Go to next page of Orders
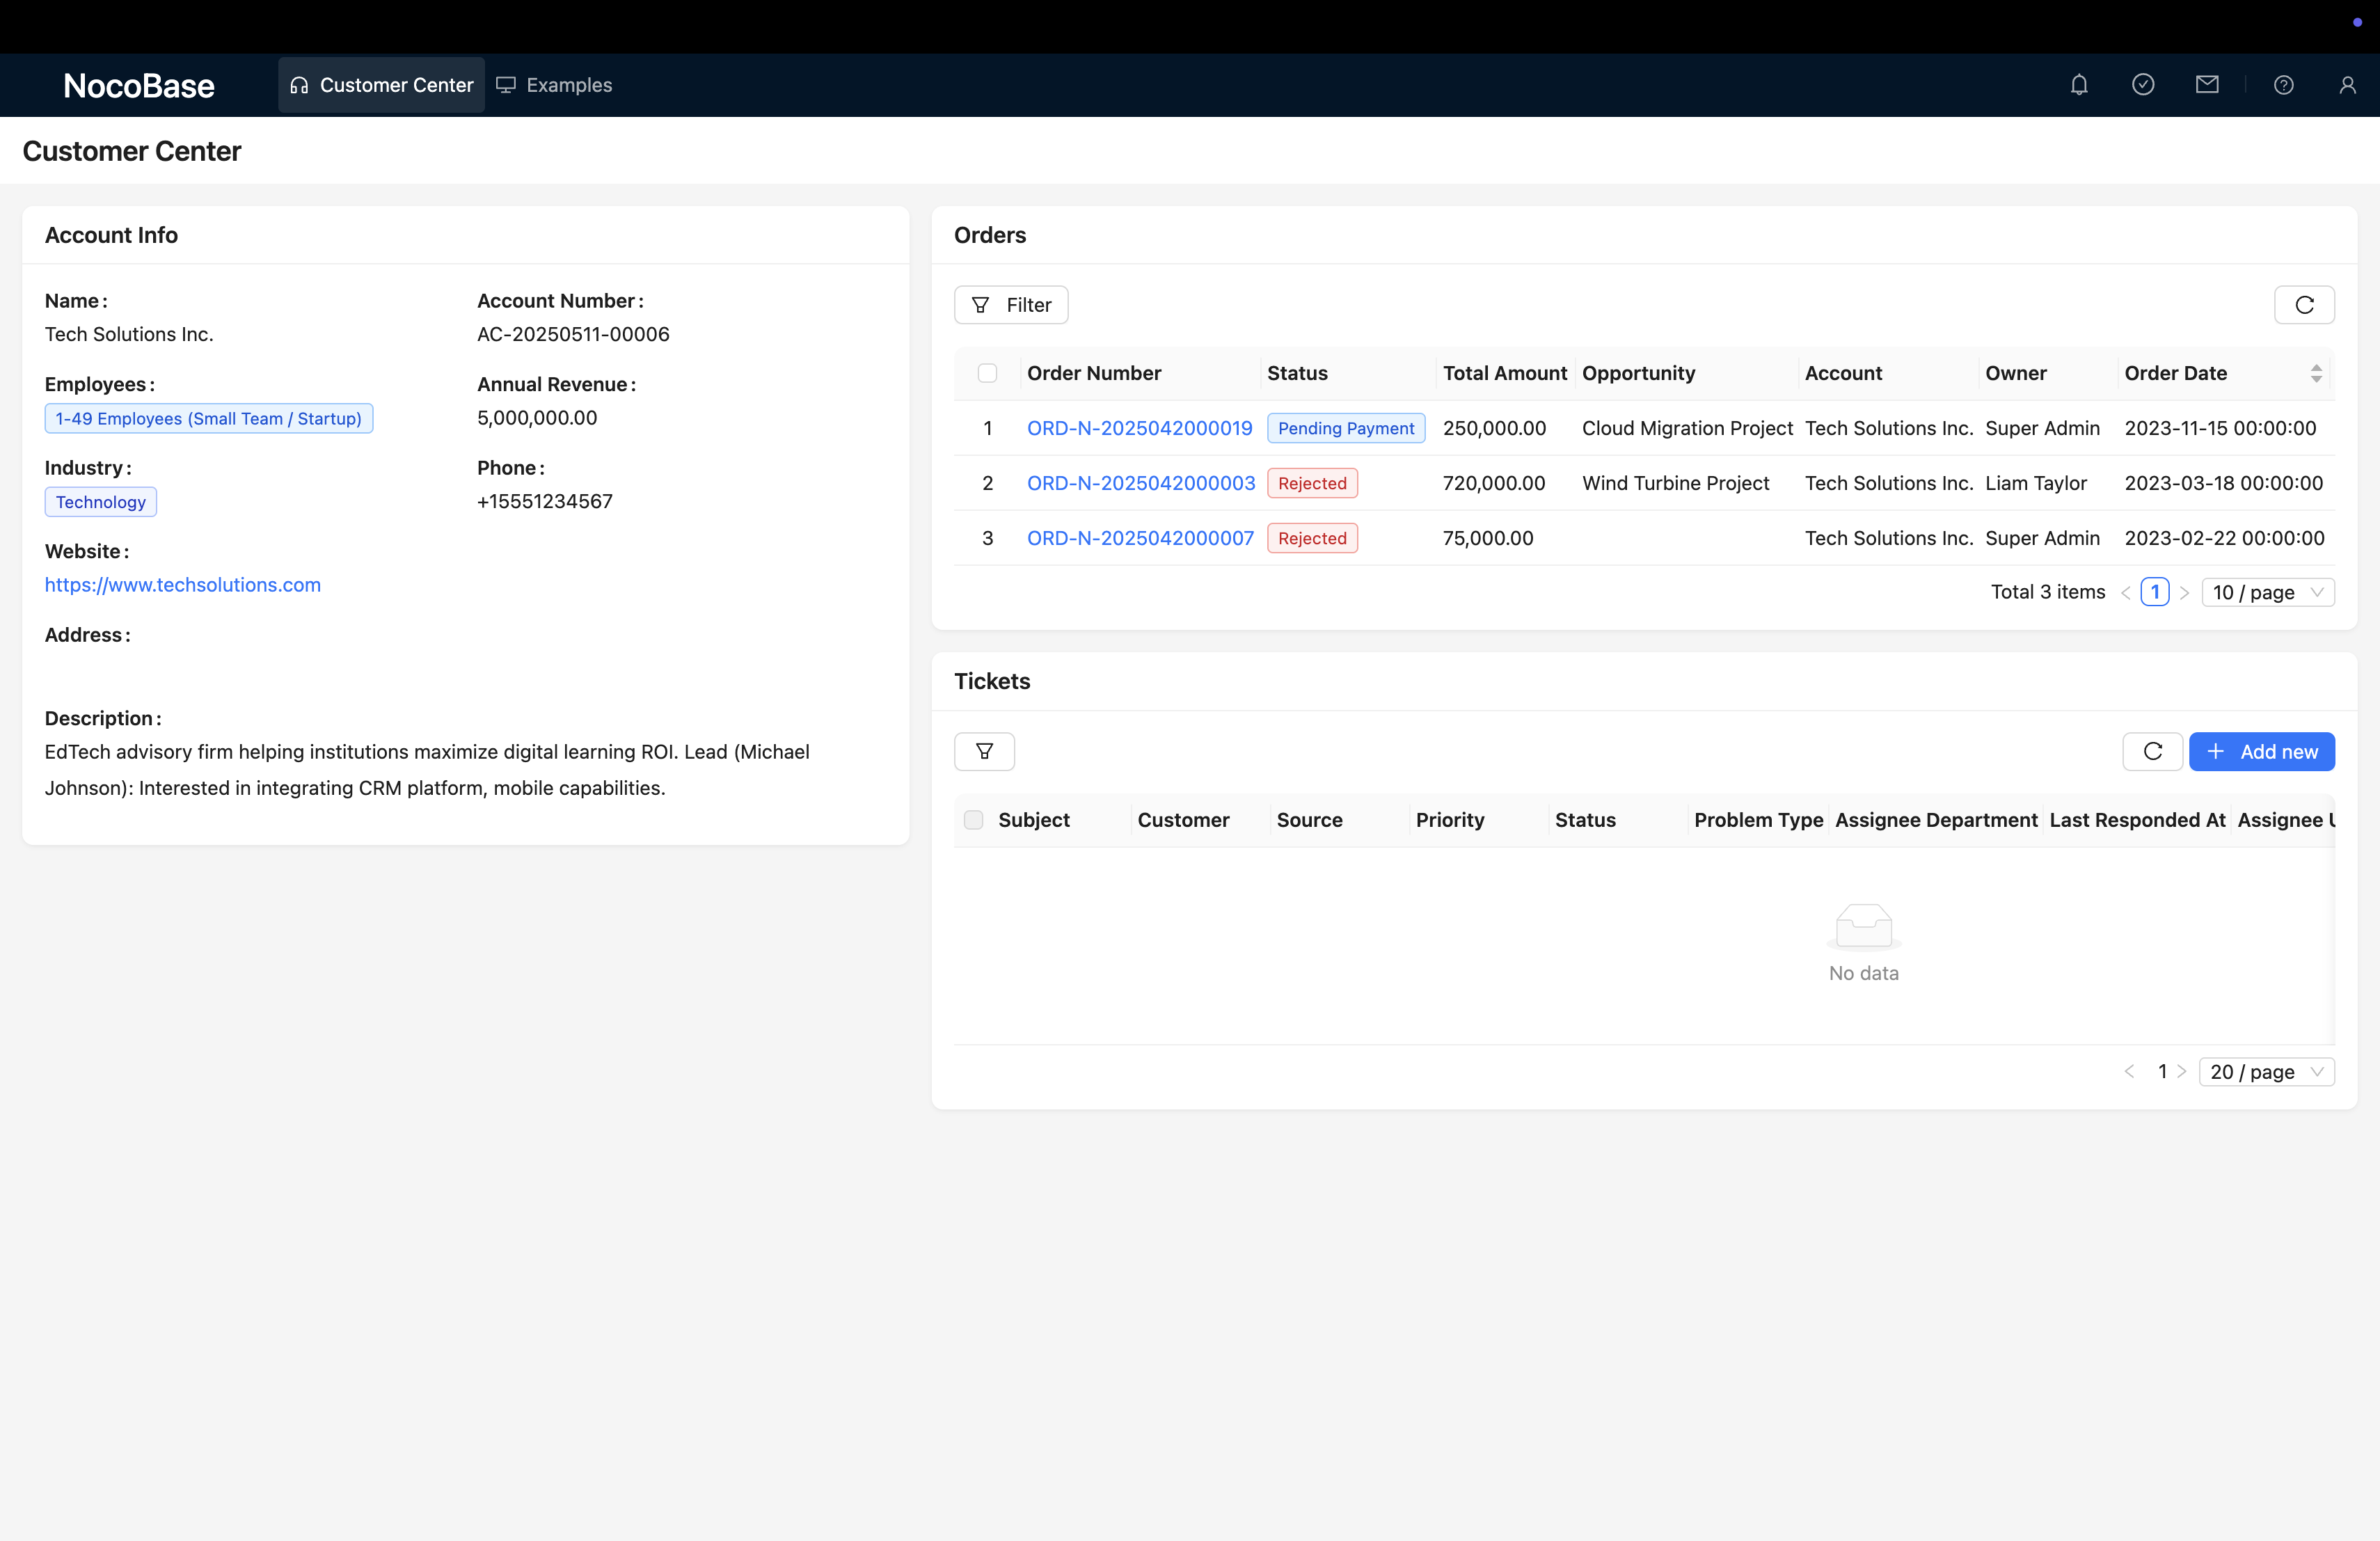The image size is (2380, 1541). [2185, 592]
